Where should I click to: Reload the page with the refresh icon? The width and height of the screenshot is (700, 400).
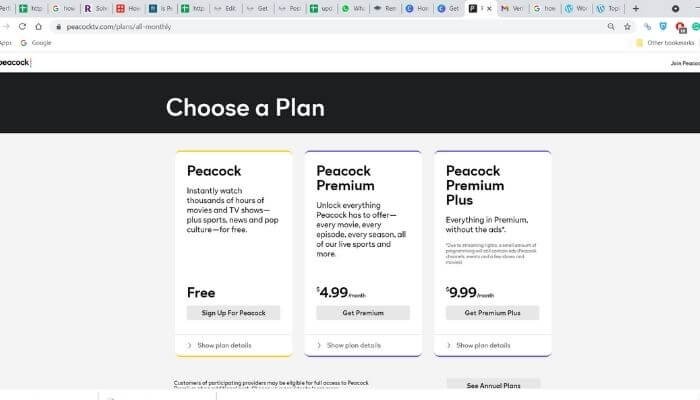(x=22, y=27)
